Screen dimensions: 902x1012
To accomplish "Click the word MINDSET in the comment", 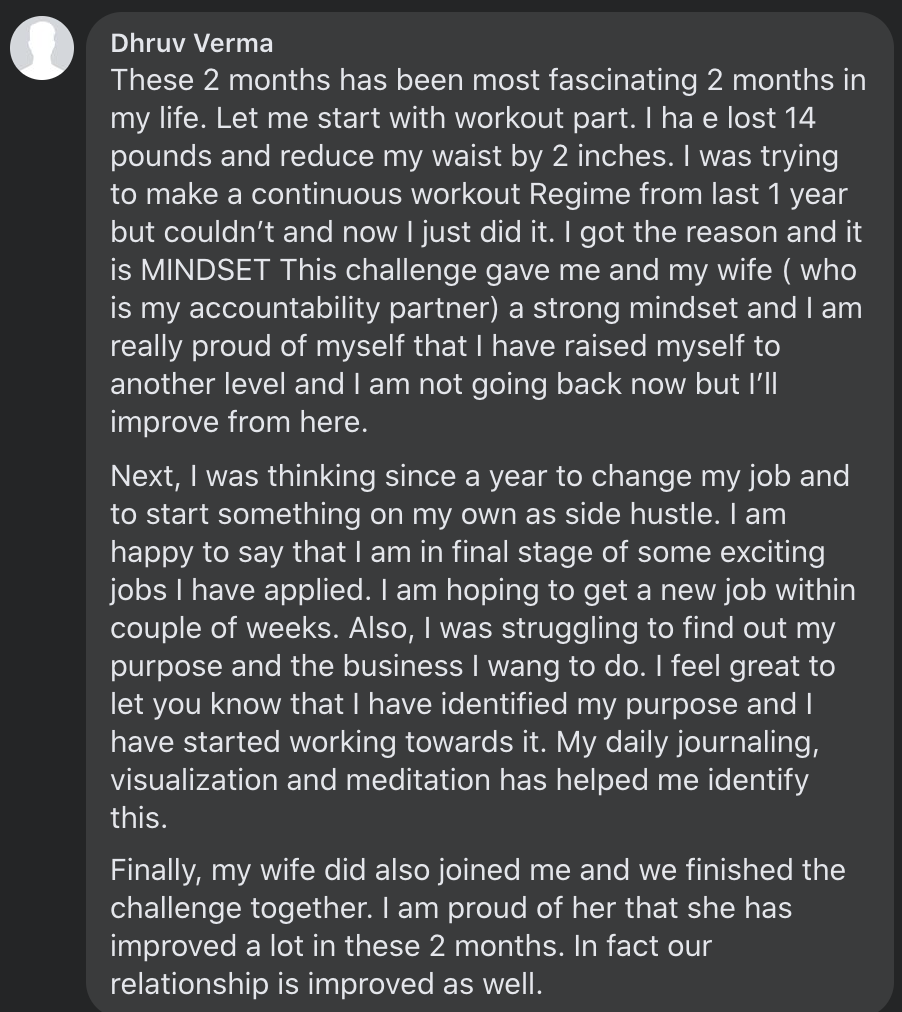I will coord(205,270).
